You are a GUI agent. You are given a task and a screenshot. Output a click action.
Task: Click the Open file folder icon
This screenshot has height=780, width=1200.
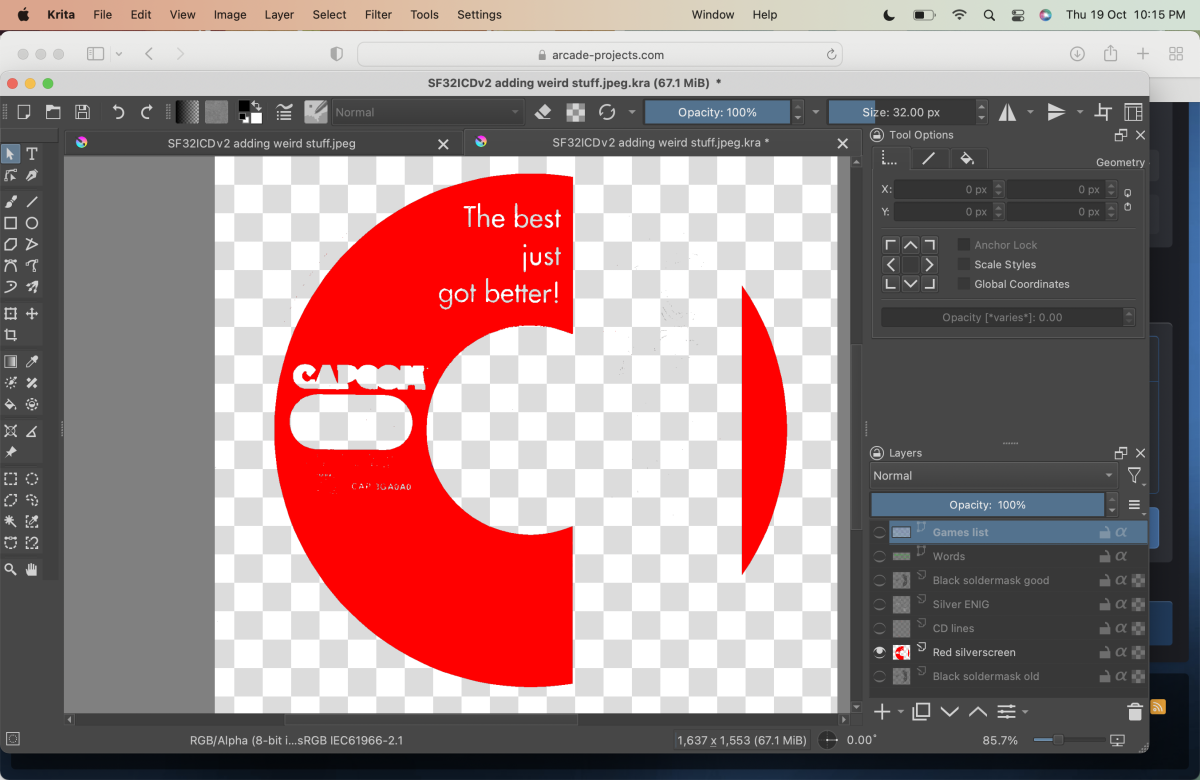[53, 112]
